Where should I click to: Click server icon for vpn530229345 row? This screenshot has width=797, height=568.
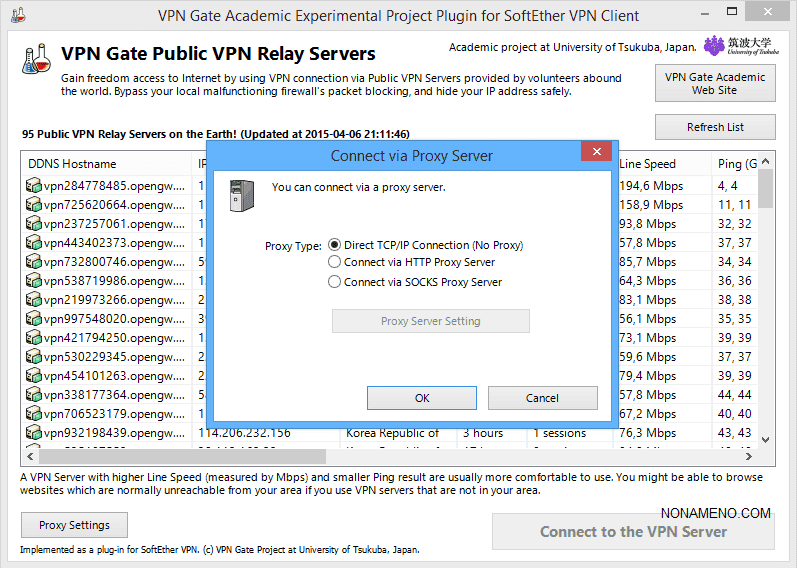34,356
